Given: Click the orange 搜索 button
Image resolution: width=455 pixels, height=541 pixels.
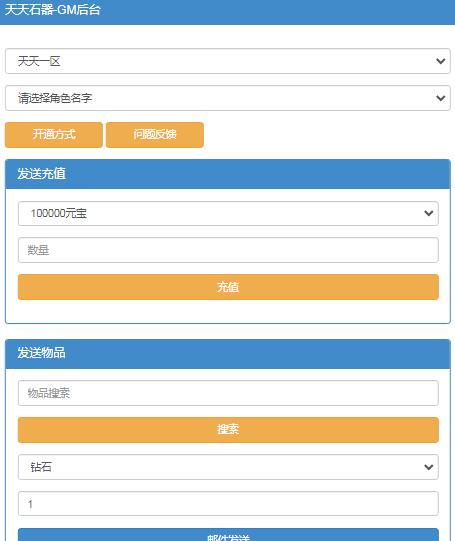Looking at the screenshot, I should (x=228, y=430).
